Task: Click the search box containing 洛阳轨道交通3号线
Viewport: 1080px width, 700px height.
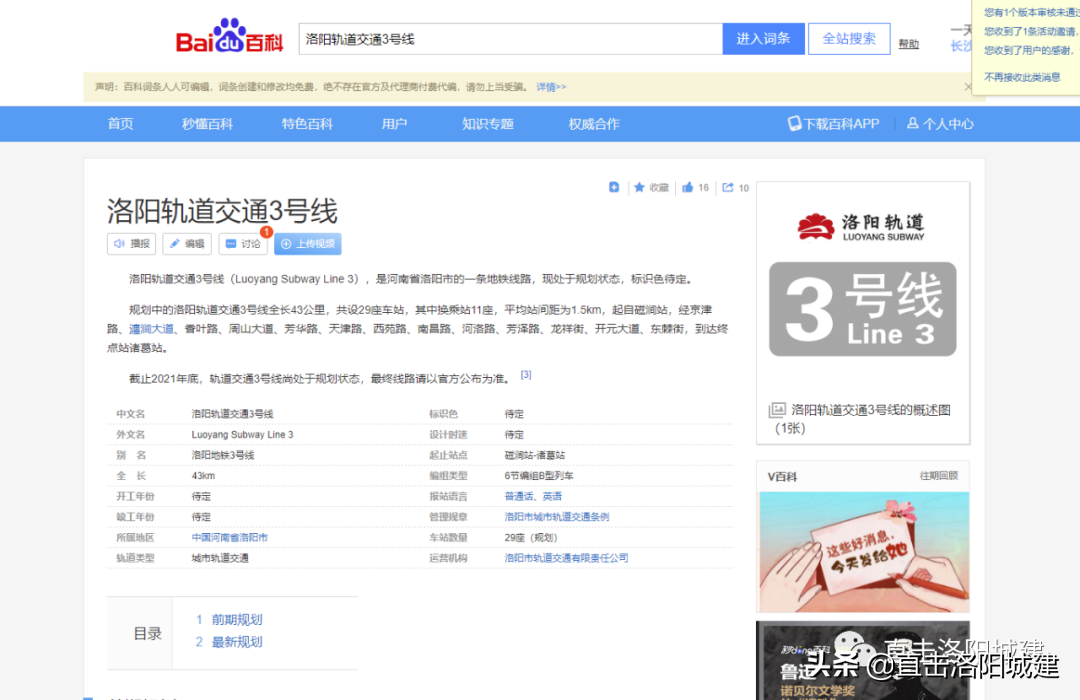Action: click(x=510, y=39)
